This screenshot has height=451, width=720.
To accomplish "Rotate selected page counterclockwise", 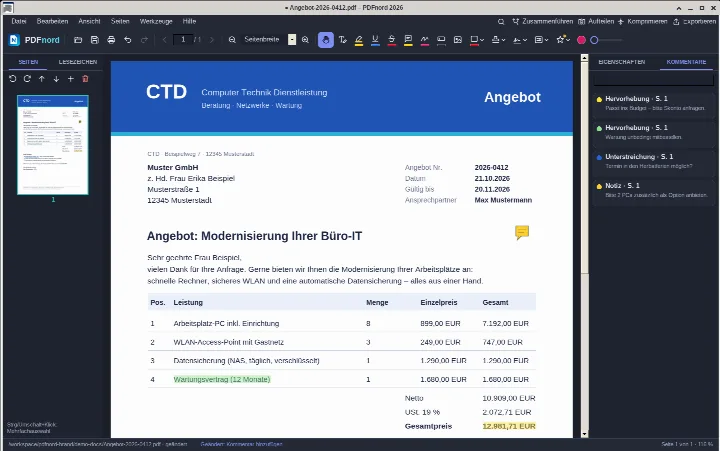I will click(13, 79).
